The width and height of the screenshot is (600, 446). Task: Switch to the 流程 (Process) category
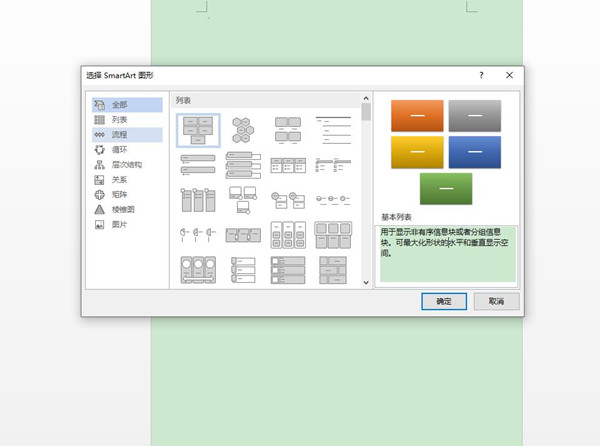120,134
